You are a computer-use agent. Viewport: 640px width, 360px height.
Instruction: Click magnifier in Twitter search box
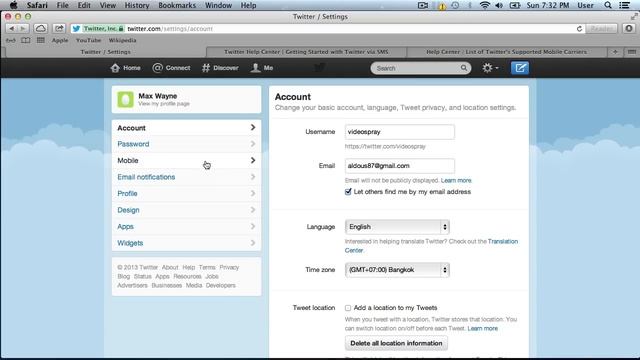464,68
